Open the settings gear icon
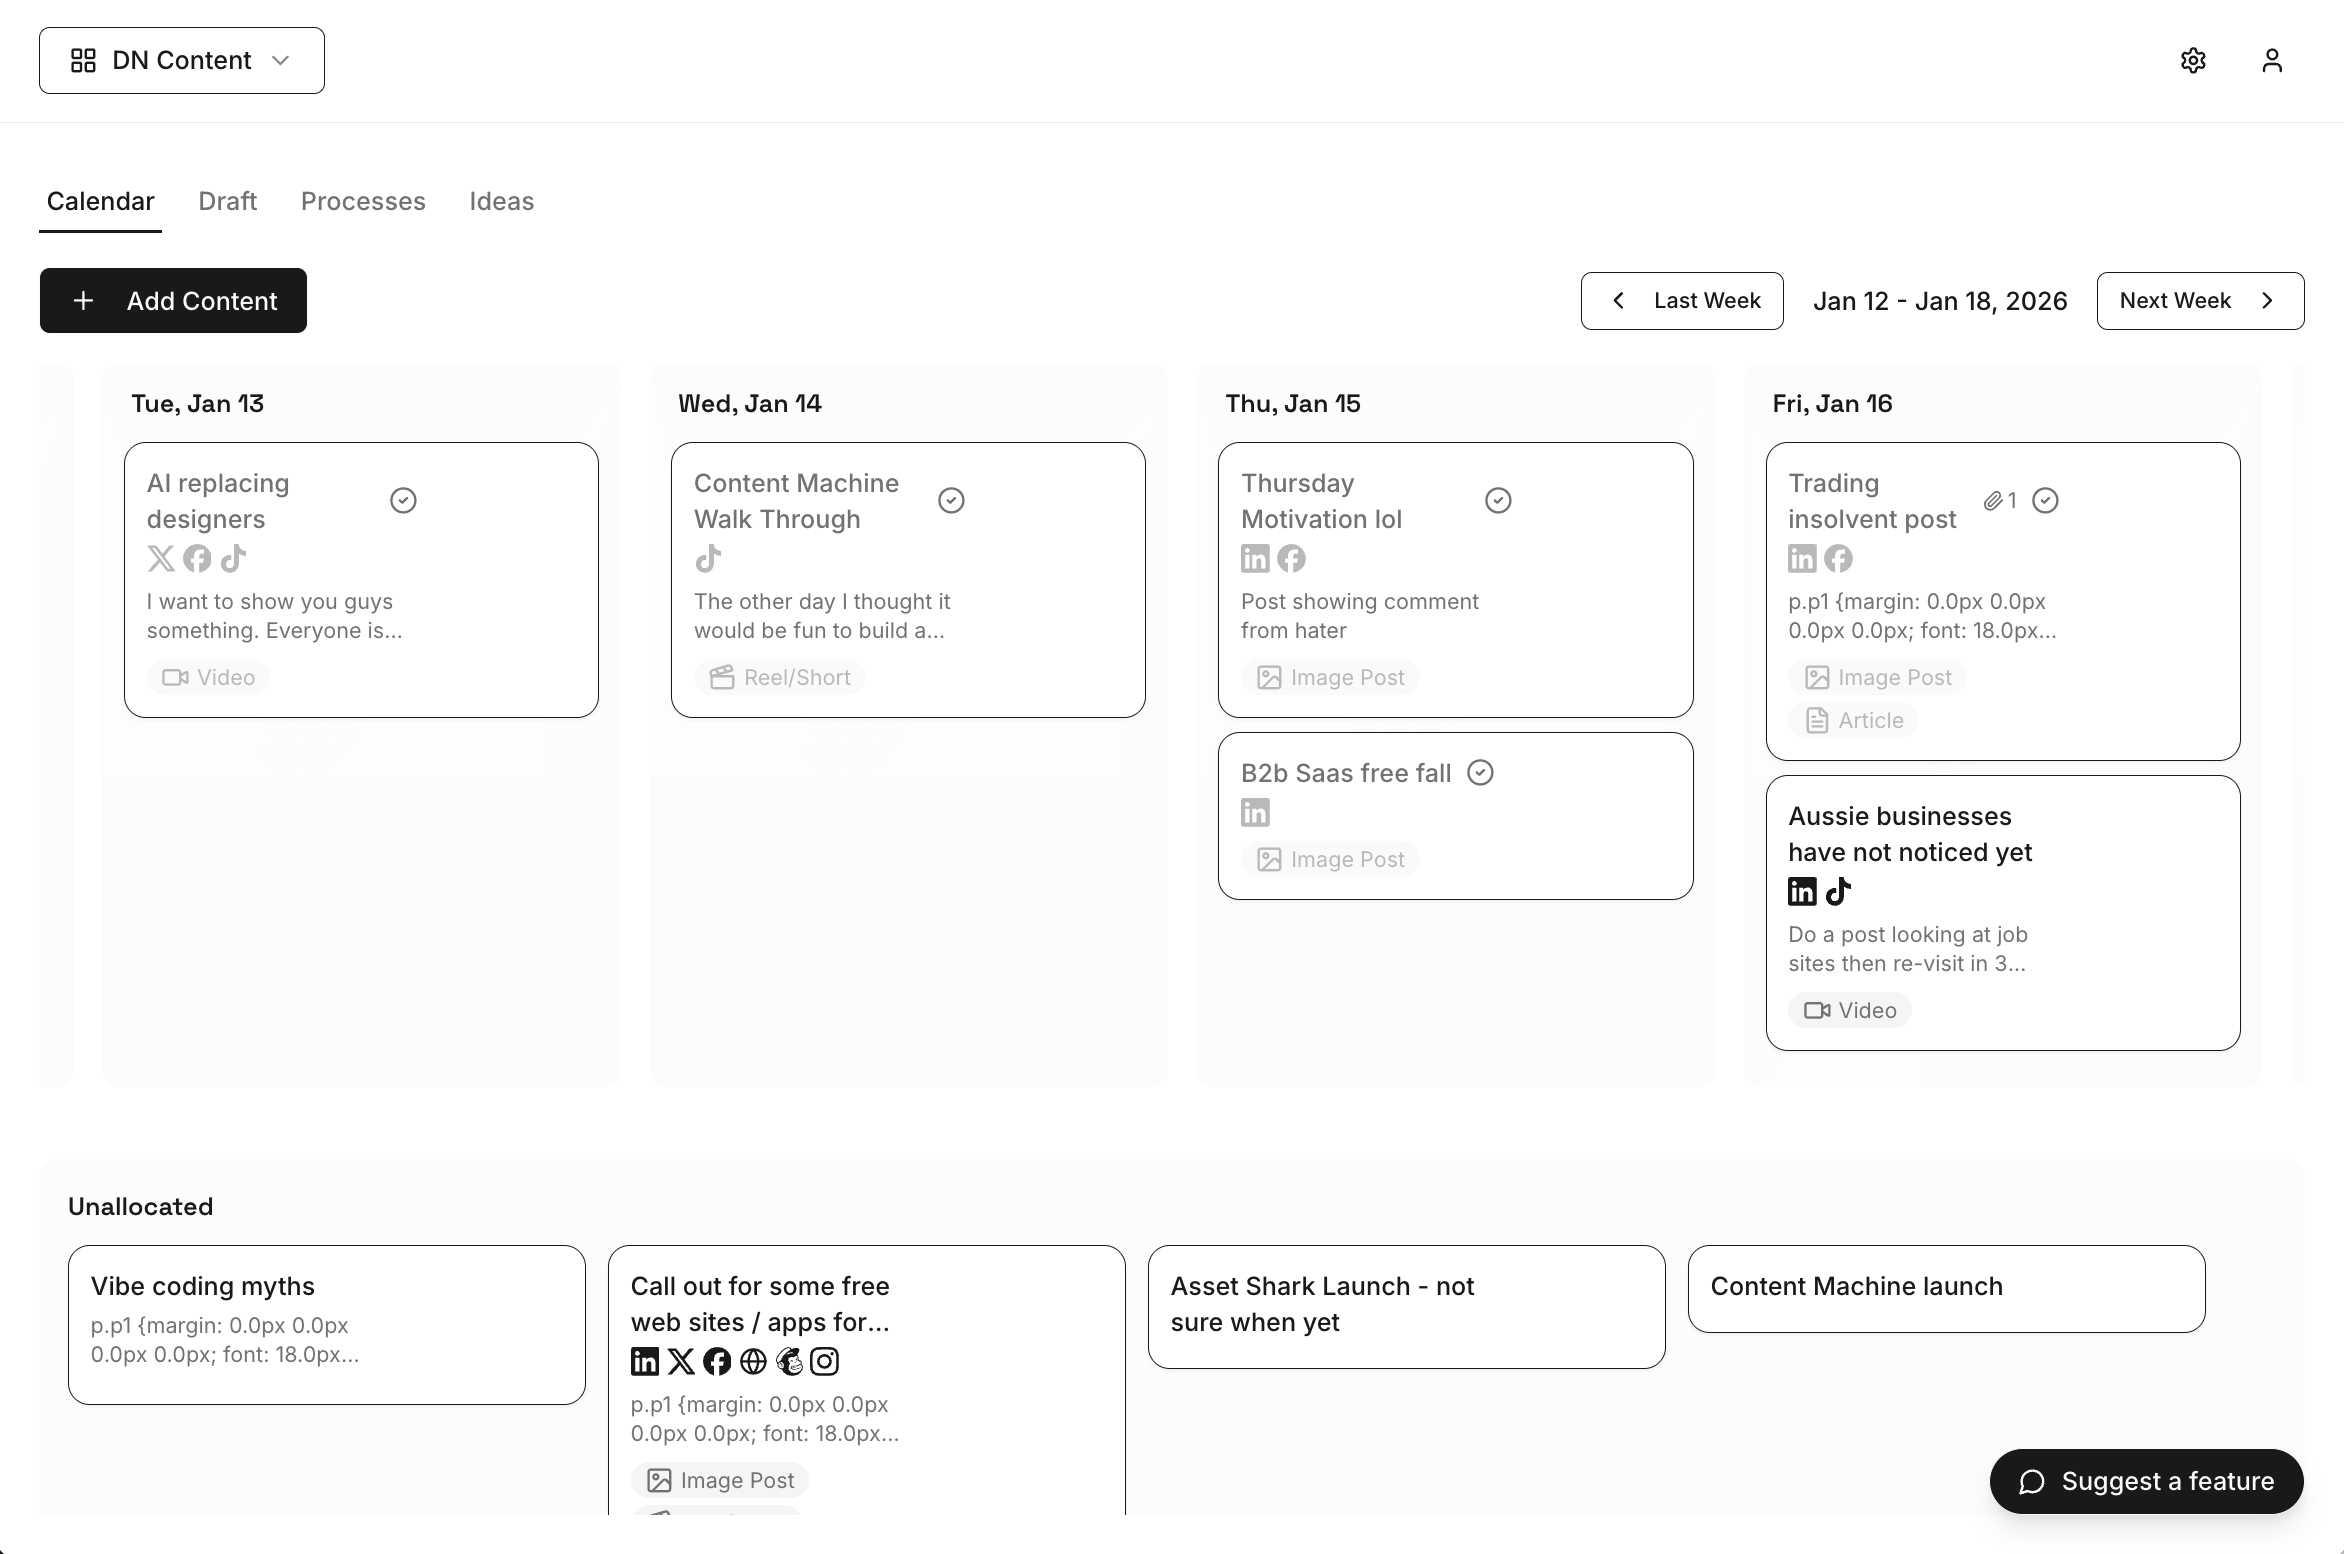Screen dimensions: 2344x1554 (x=2193, y=61)
